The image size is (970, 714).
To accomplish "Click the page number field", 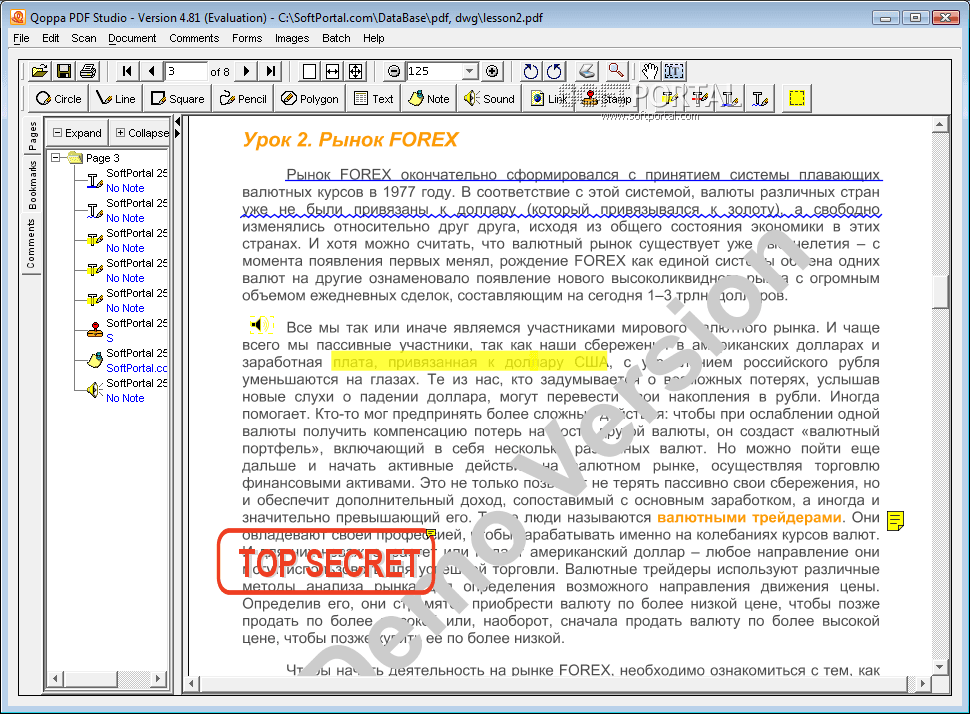I will [186, 71].
